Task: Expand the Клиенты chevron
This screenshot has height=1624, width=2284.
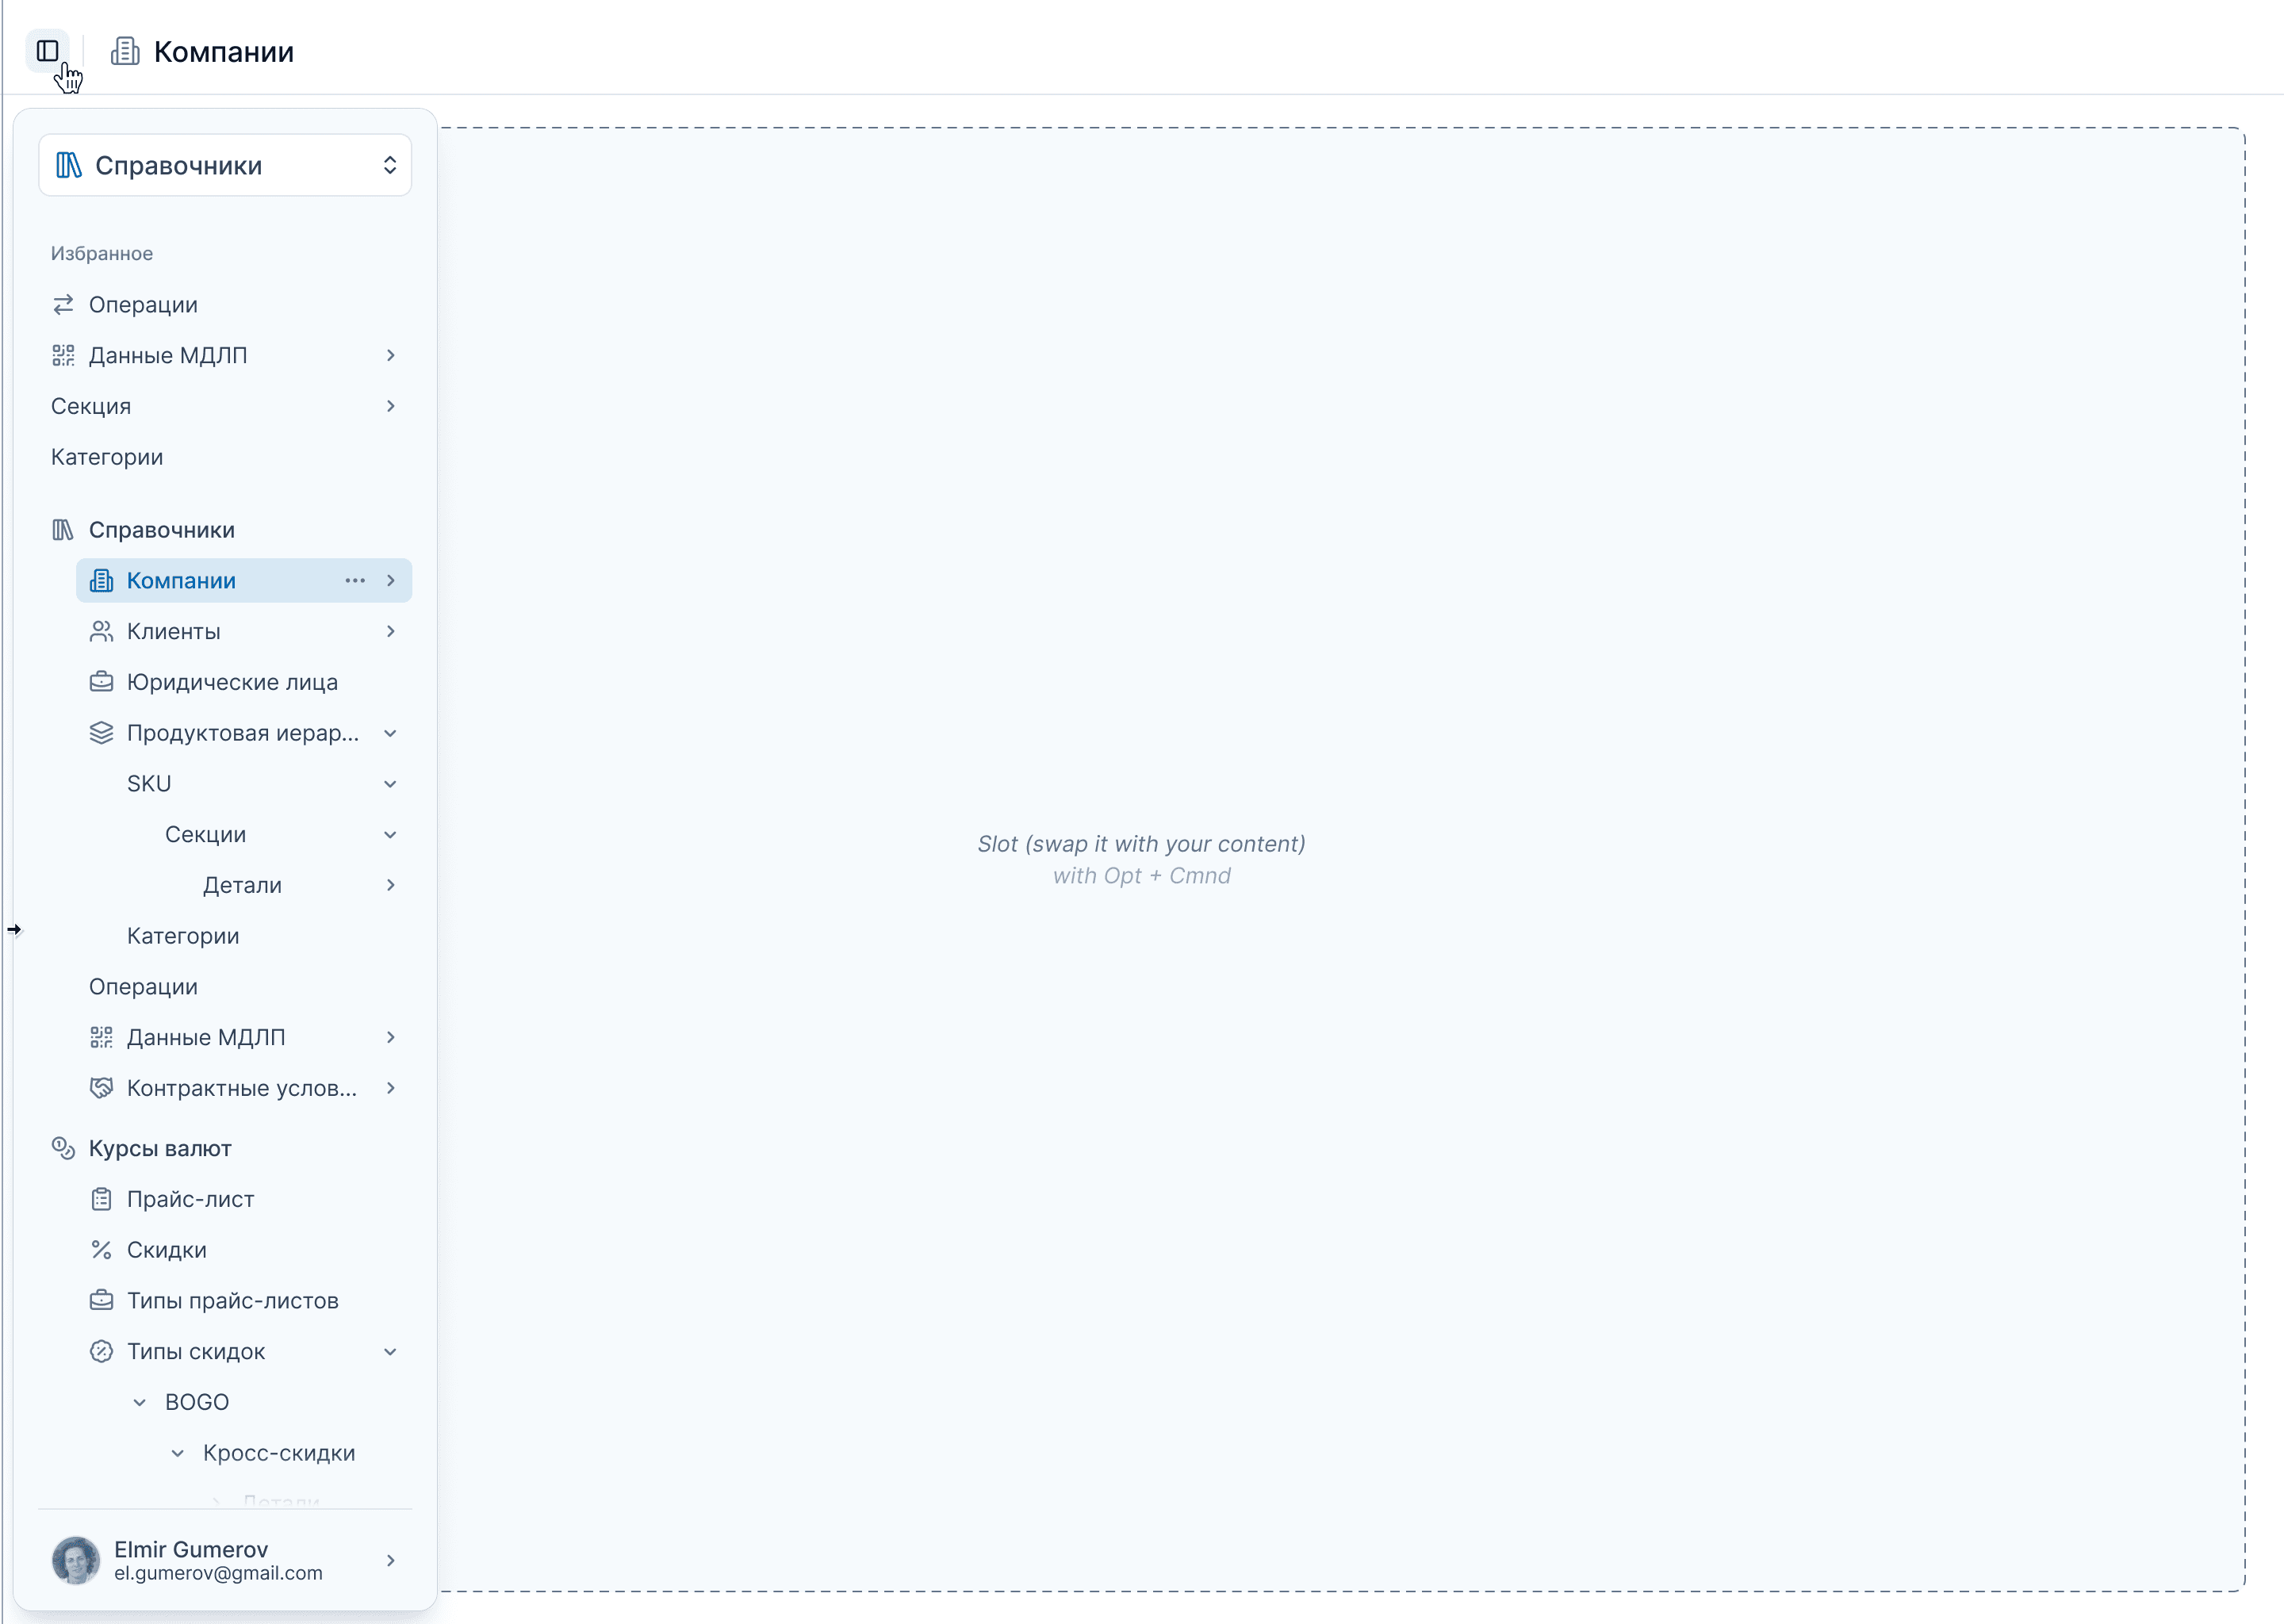Action: (390, 631)
